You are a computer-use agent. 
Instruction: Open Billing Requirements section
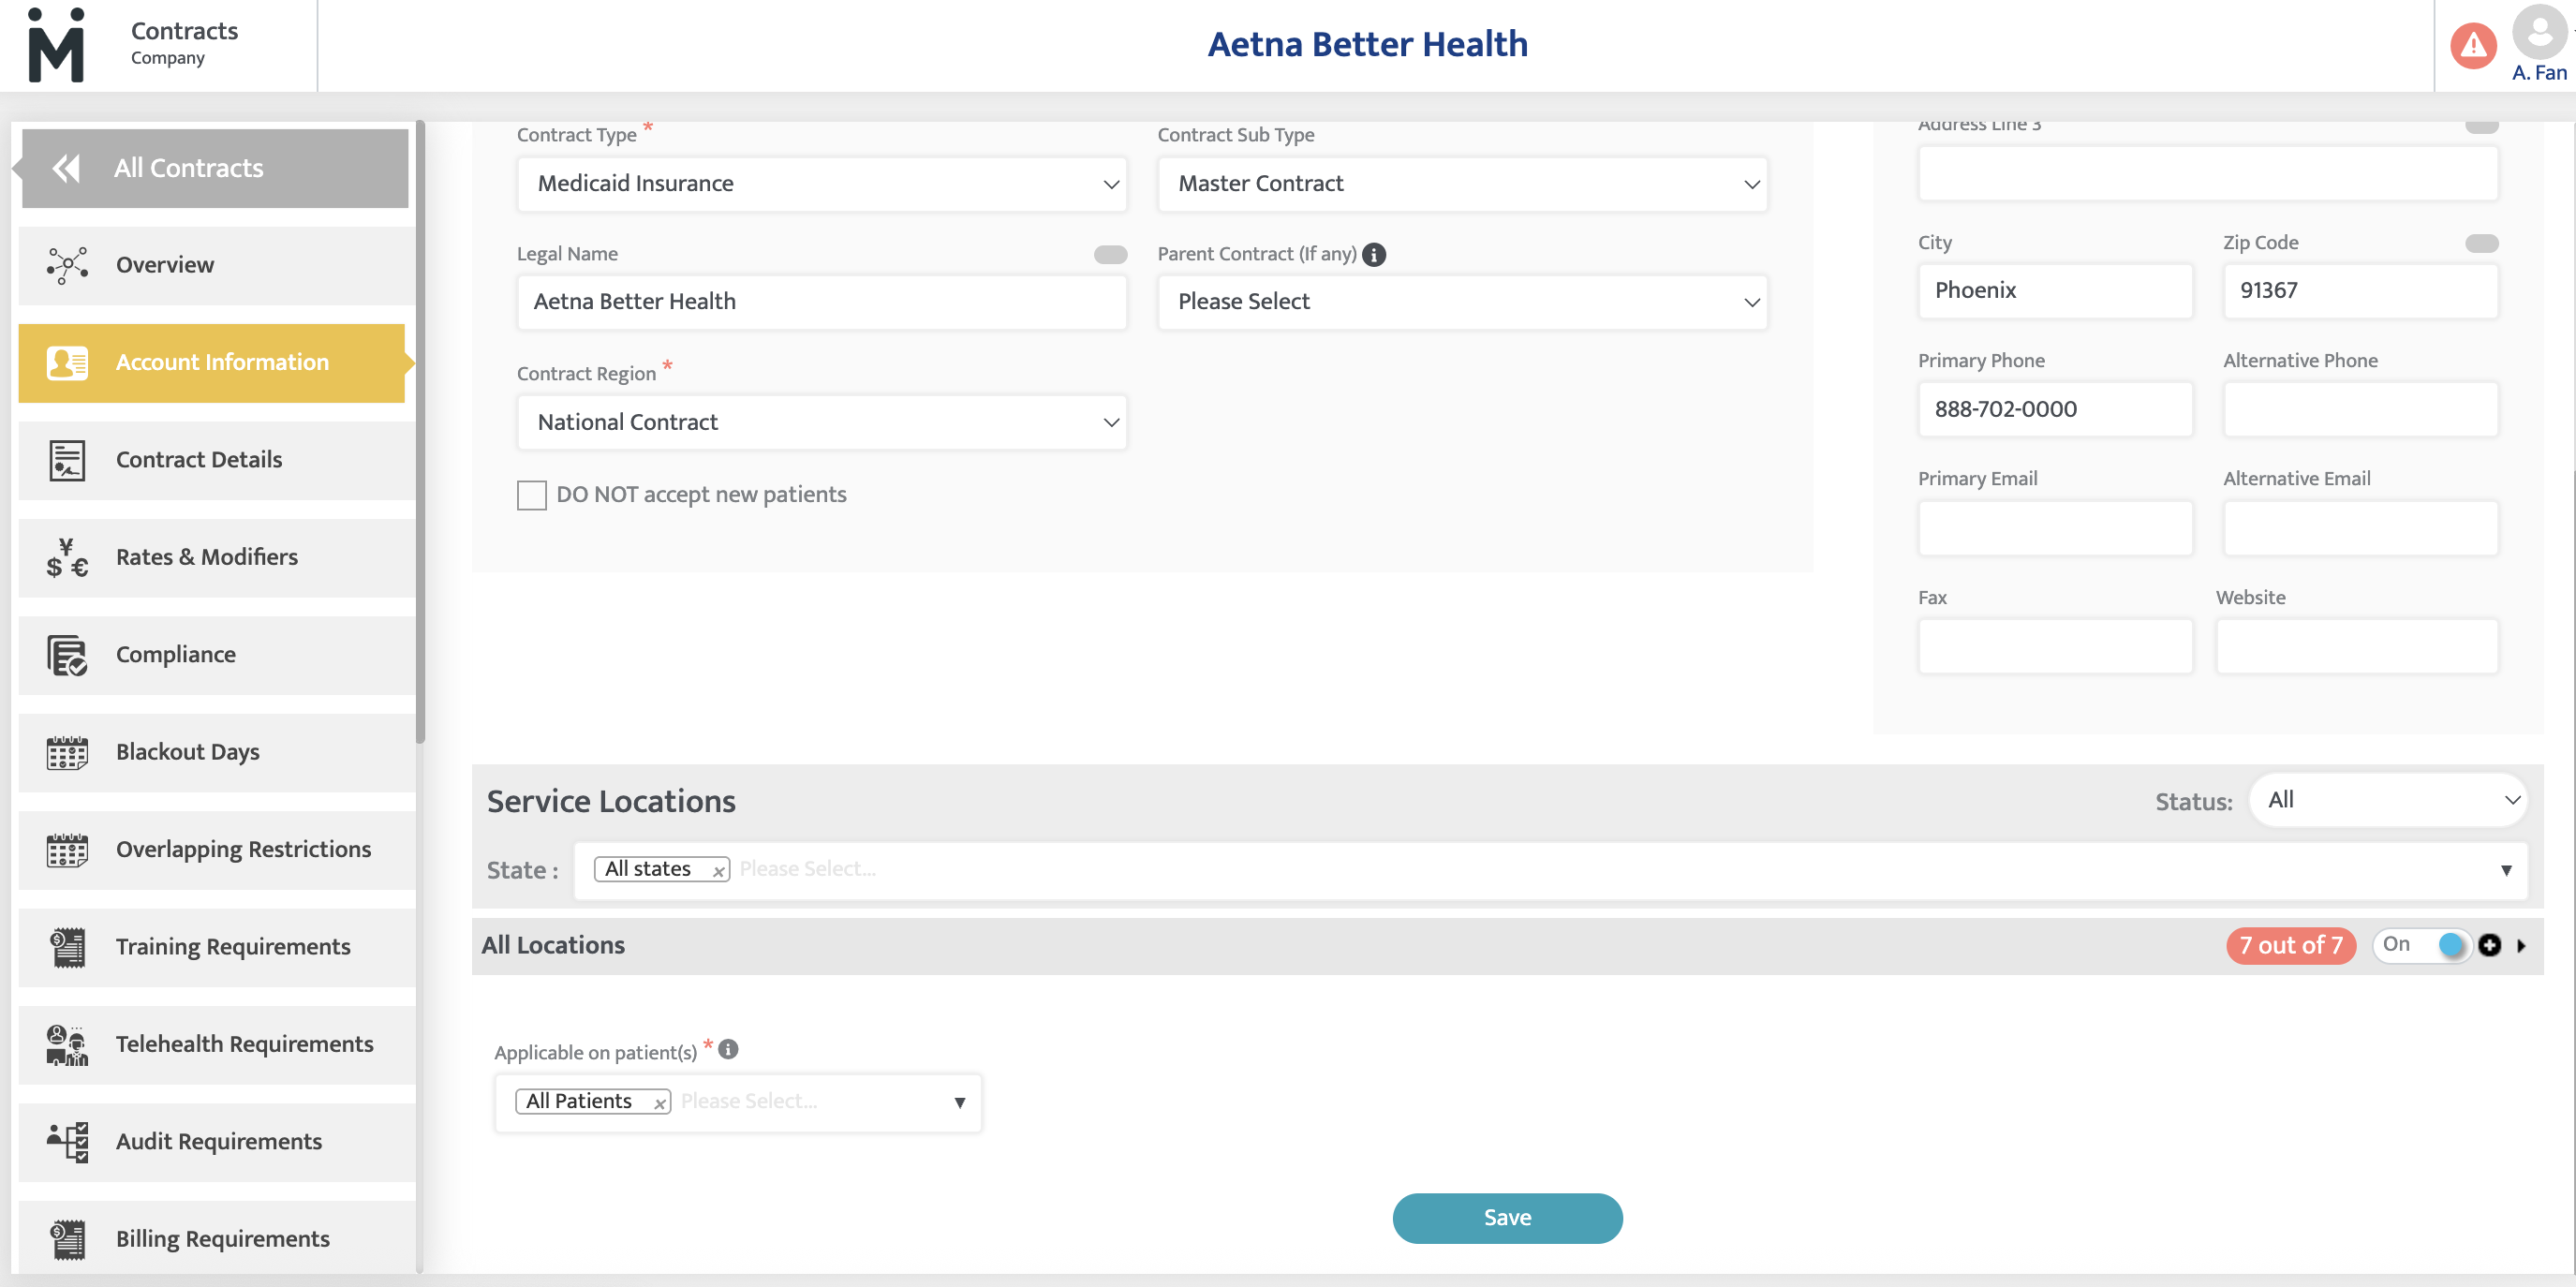(x=217, y=1237)
